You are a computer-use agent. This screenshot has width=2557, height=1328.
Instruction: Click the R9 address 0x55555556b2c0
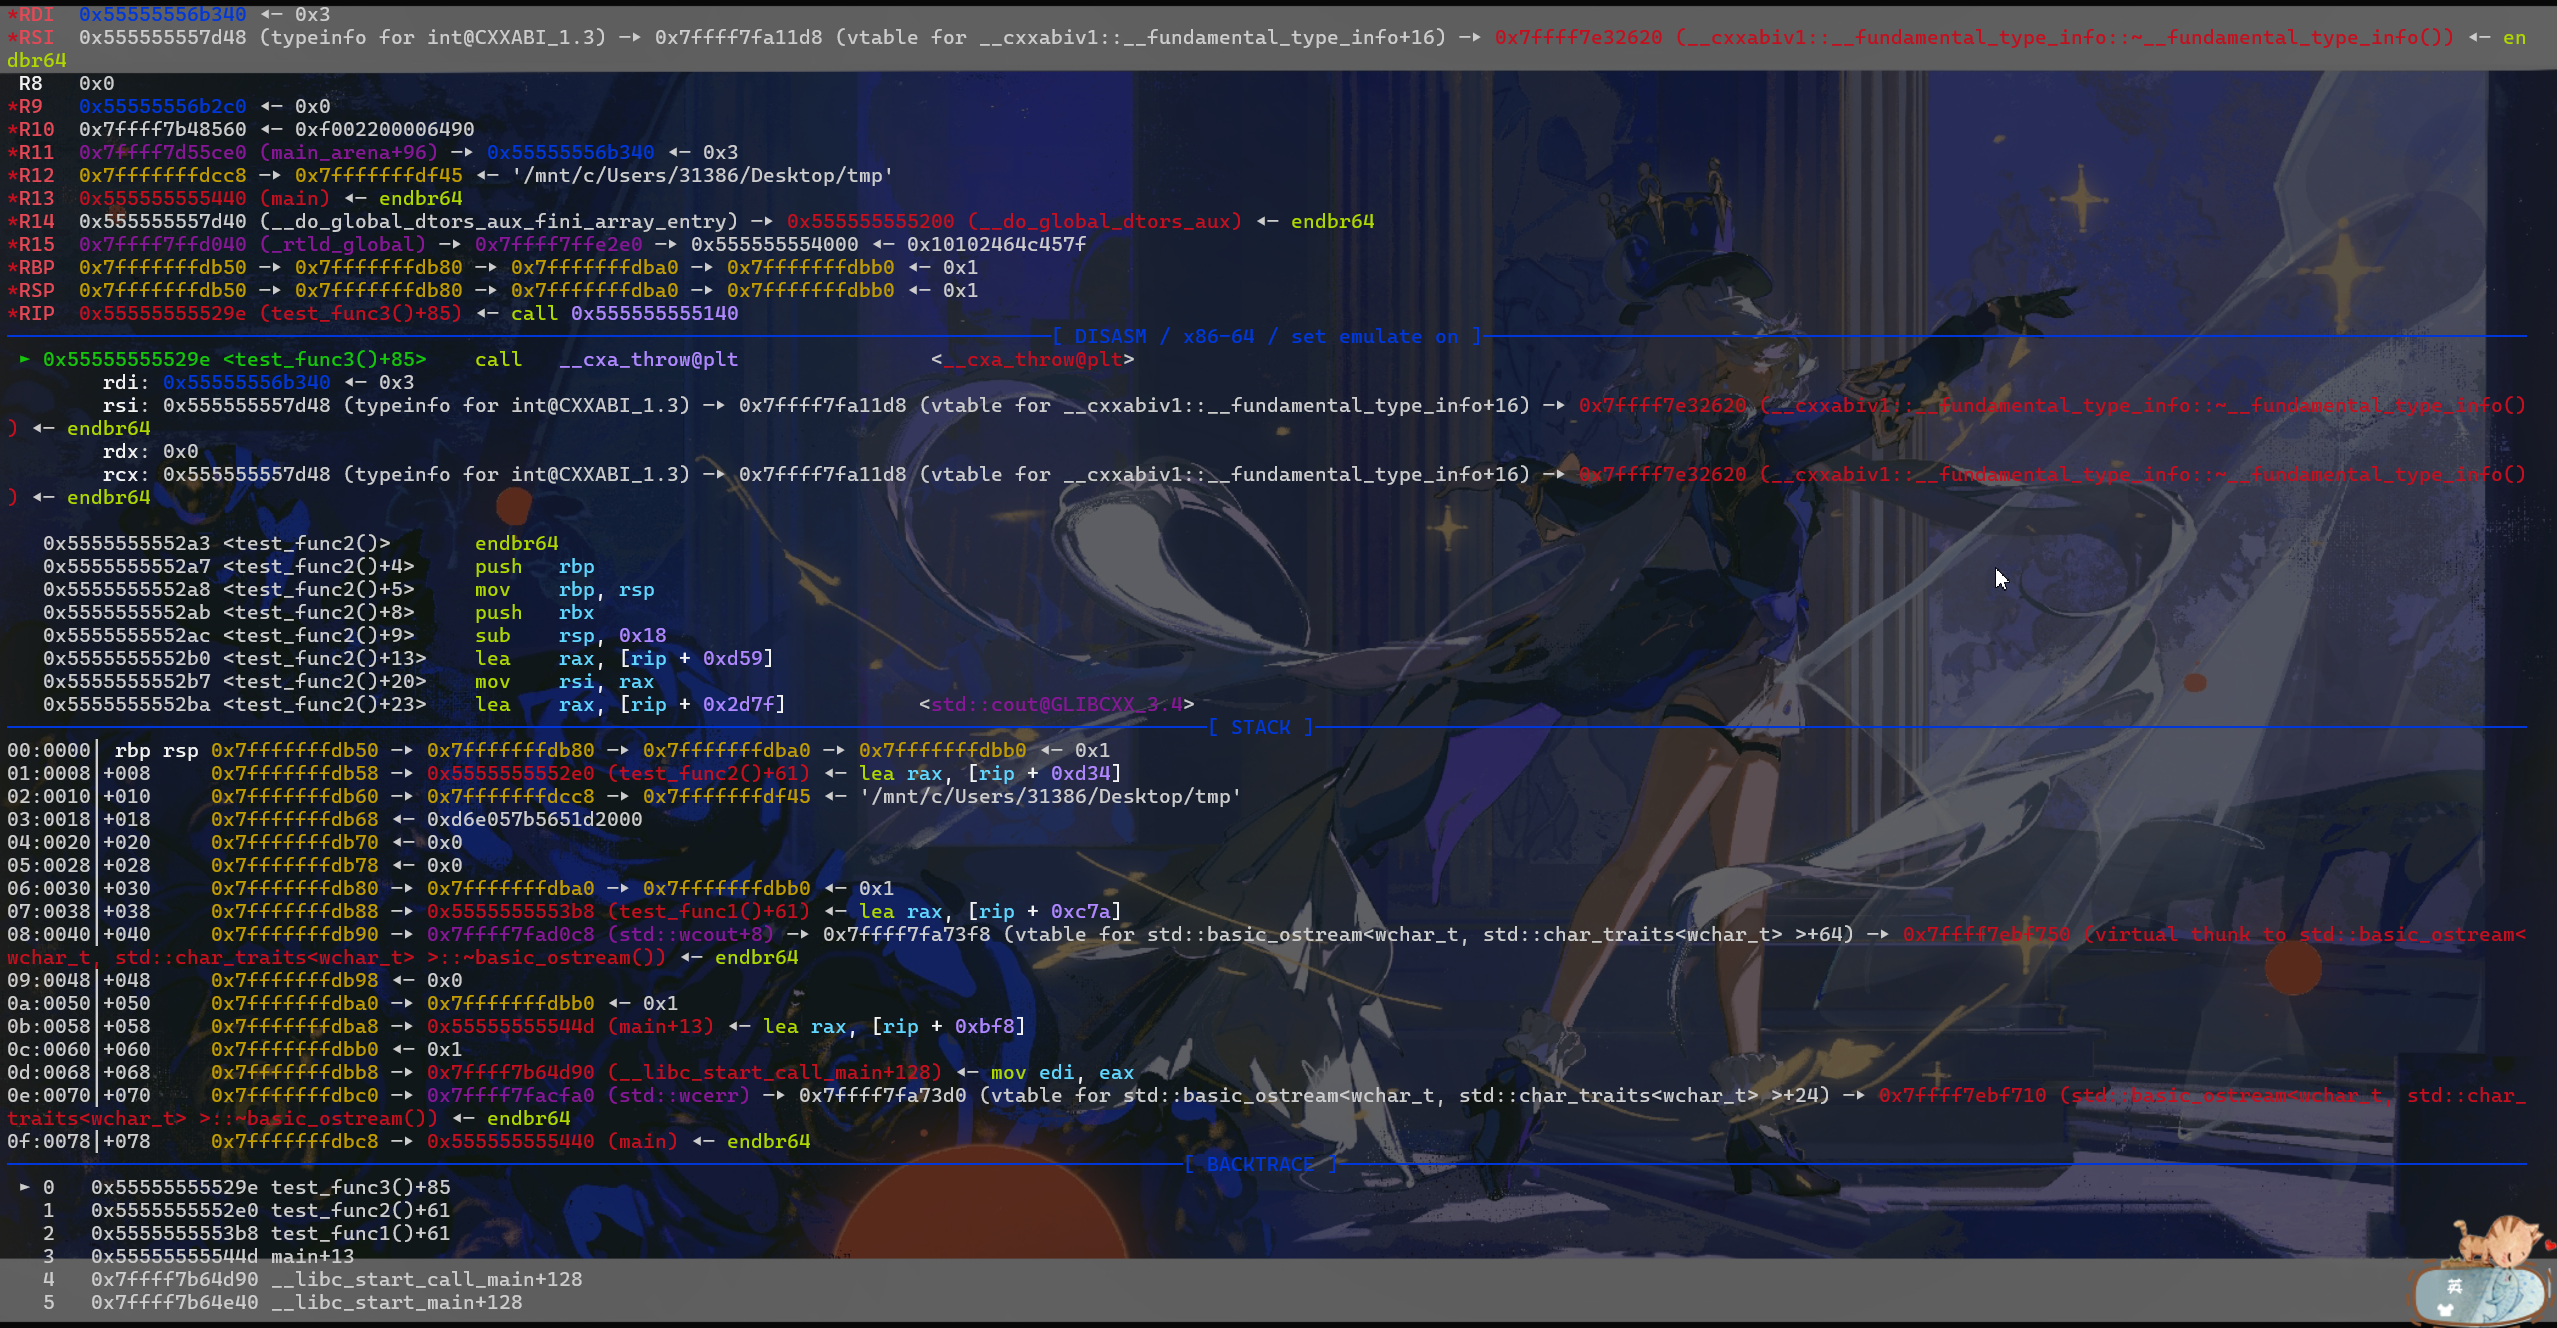[x=162, y=106]
